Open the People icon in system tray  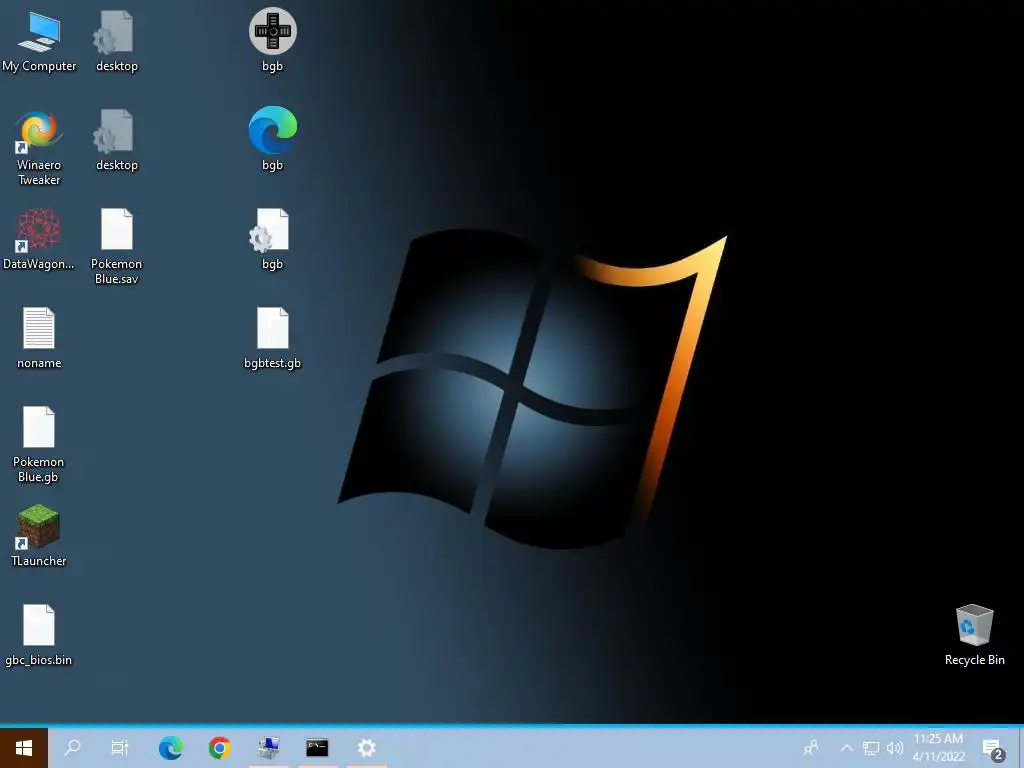click(811, 748)
